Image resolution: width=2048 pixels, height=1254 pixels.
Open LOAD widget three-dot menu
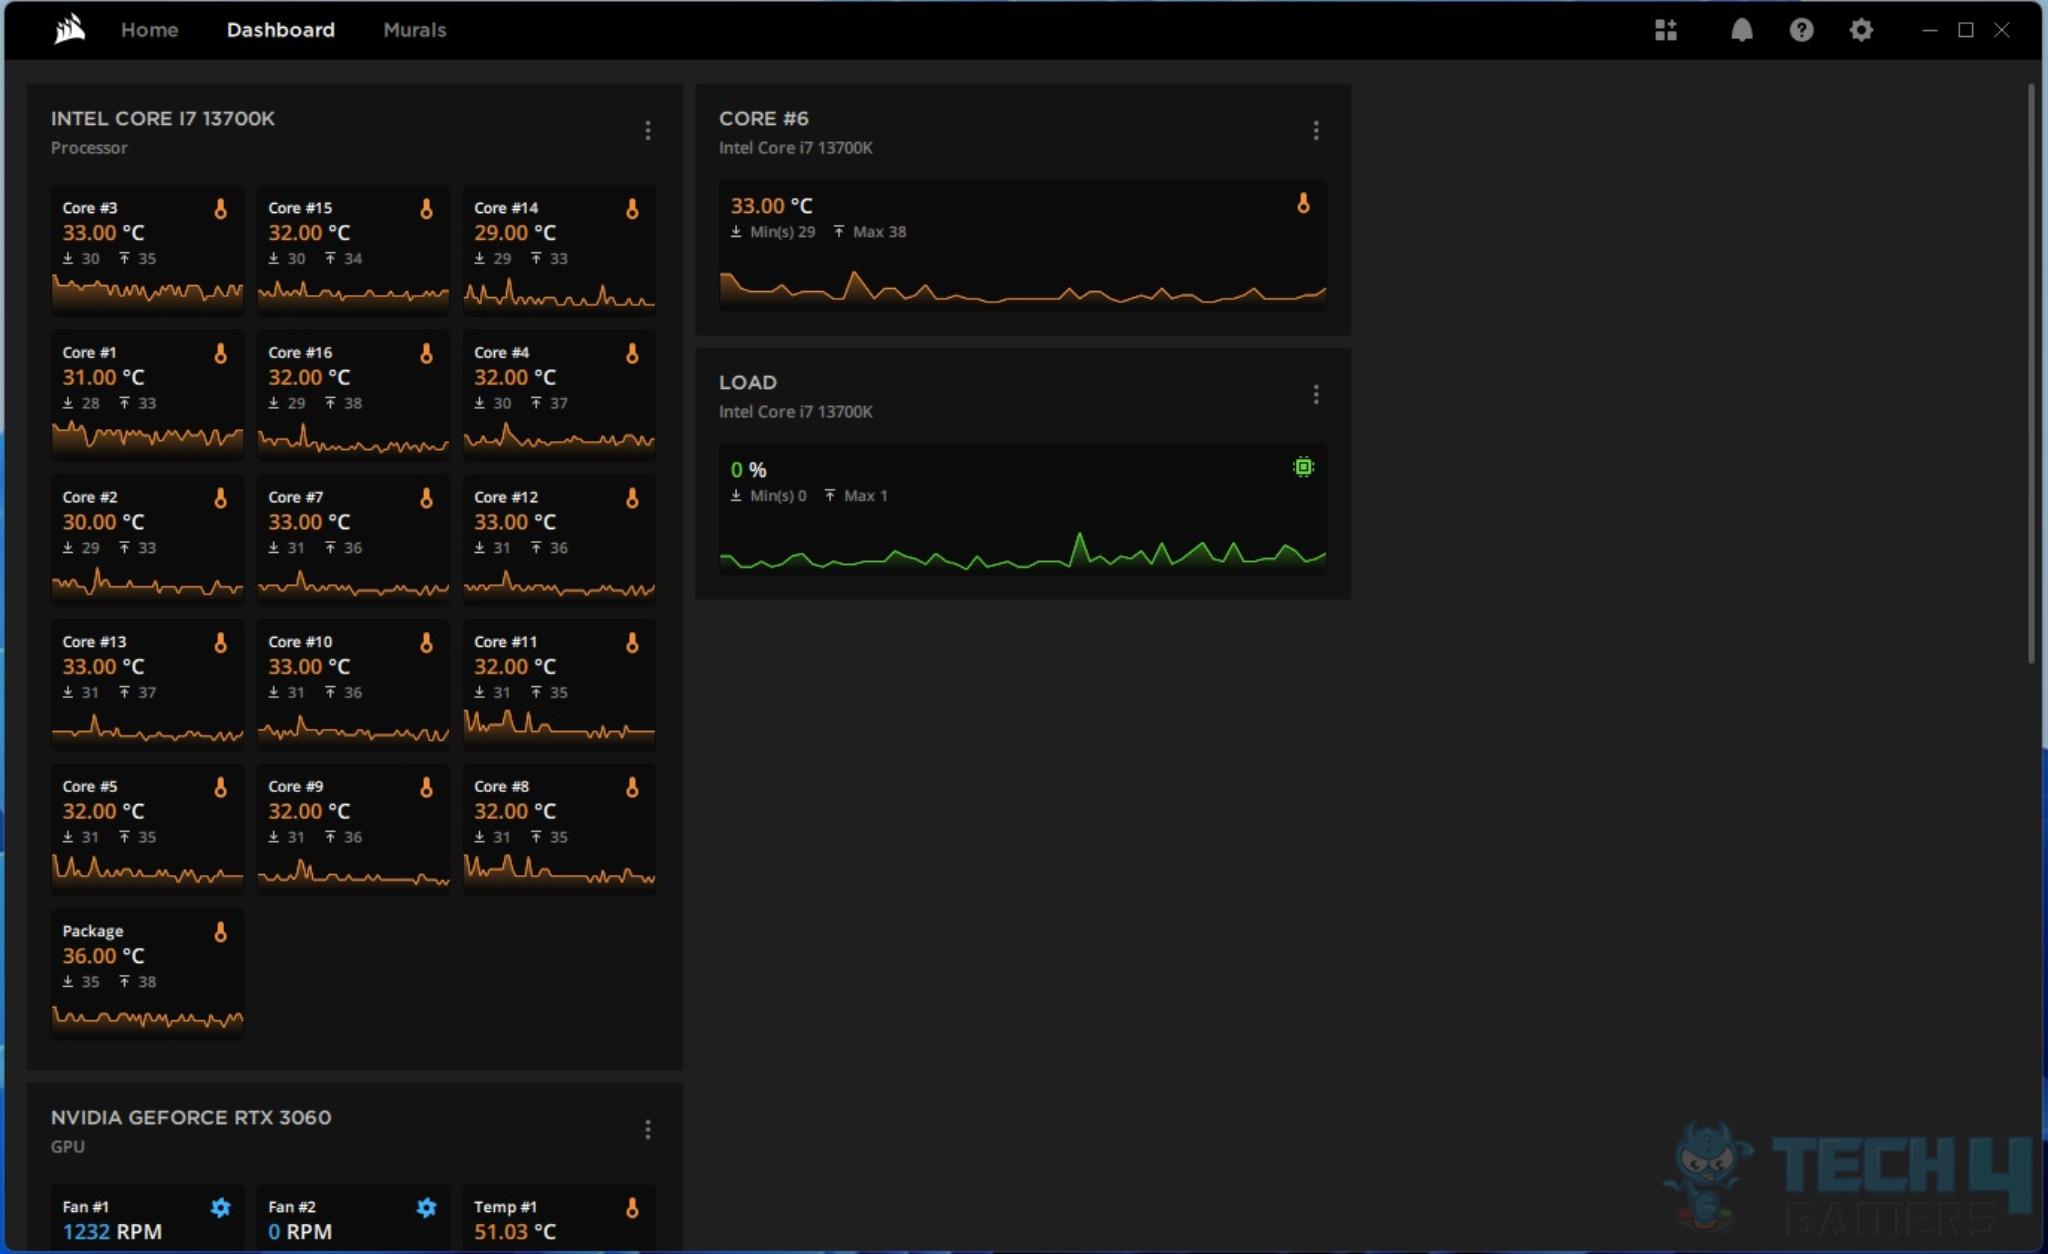(x=1316, y=395)
